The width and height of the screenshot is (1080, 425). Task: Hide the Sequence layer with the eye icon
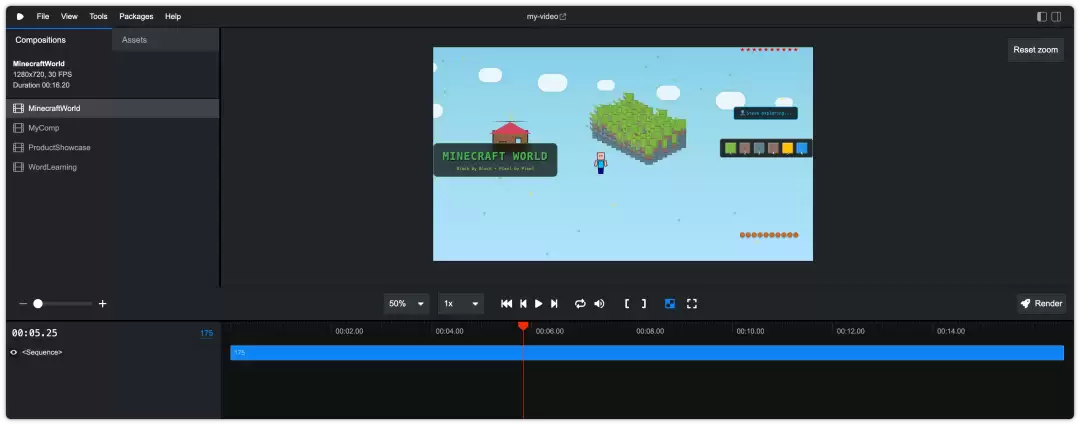point(14,353)
